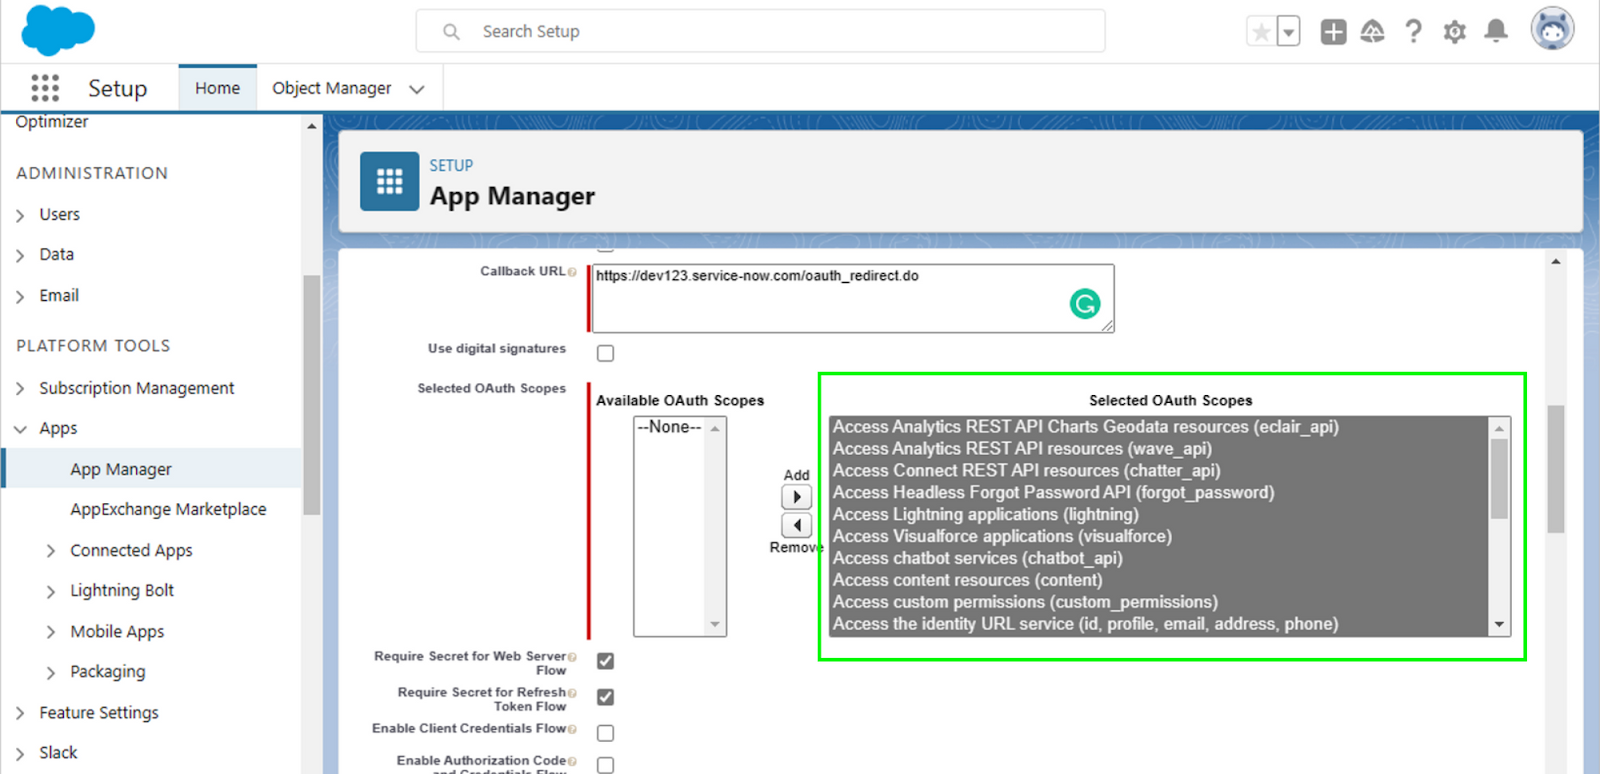This screenshot has height=774, width=1600.
Task: Click the Callback URL text area
Action: coord(852,298)
